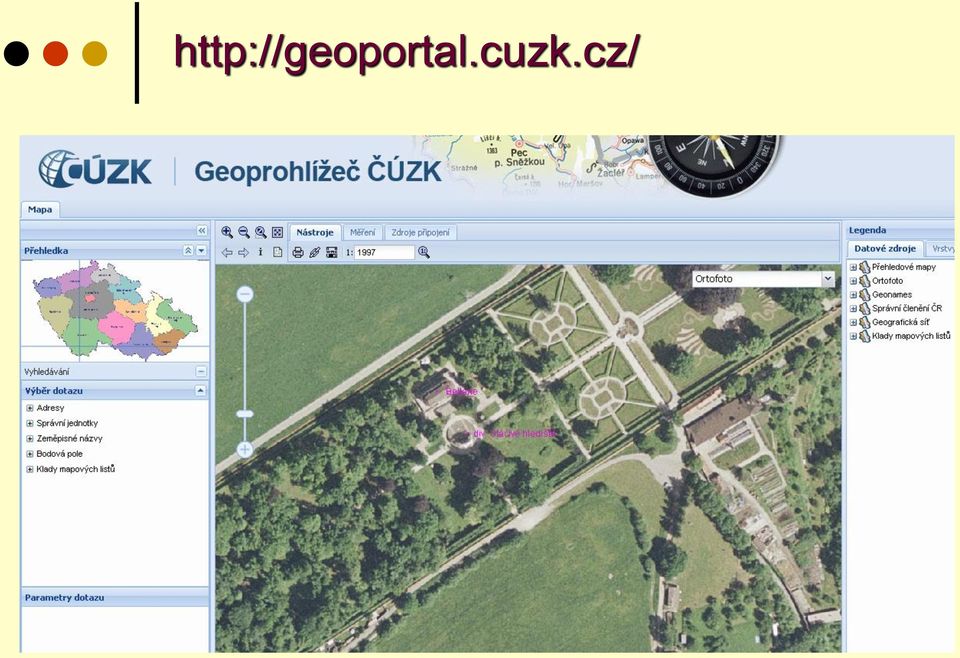Select the zoom in magnifier tool
The height and width of the screenshot is (658, 960).
(x=227, y=233)
